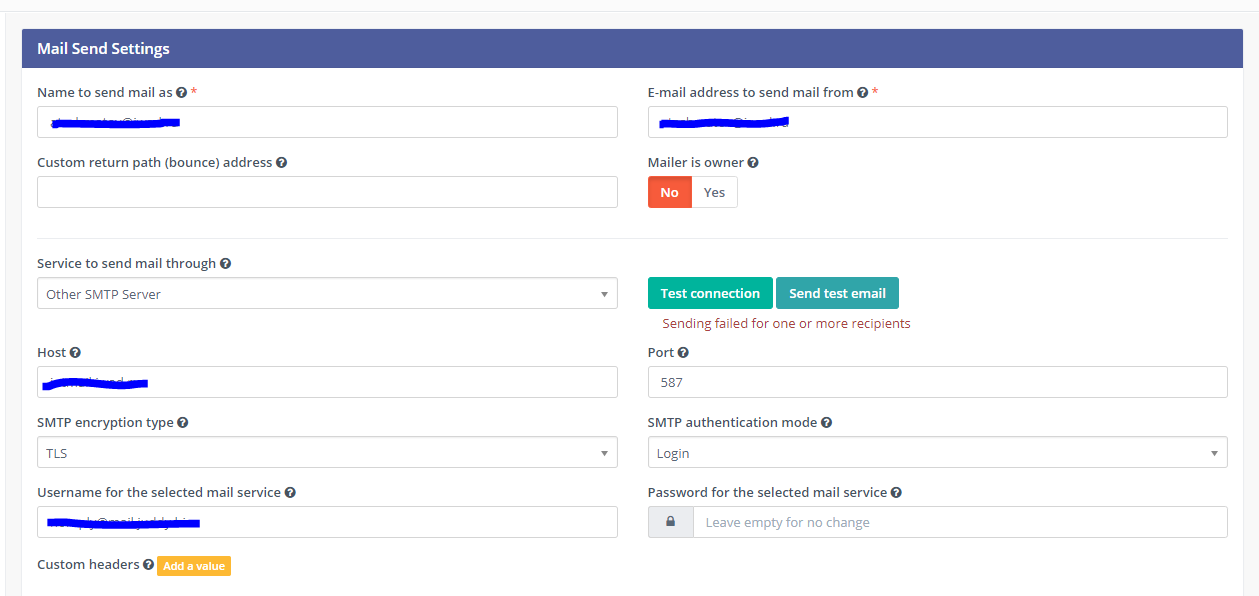1259x596 pixels.
Task: Focus the Custom return path address field
Action: (x=327, y=192)
